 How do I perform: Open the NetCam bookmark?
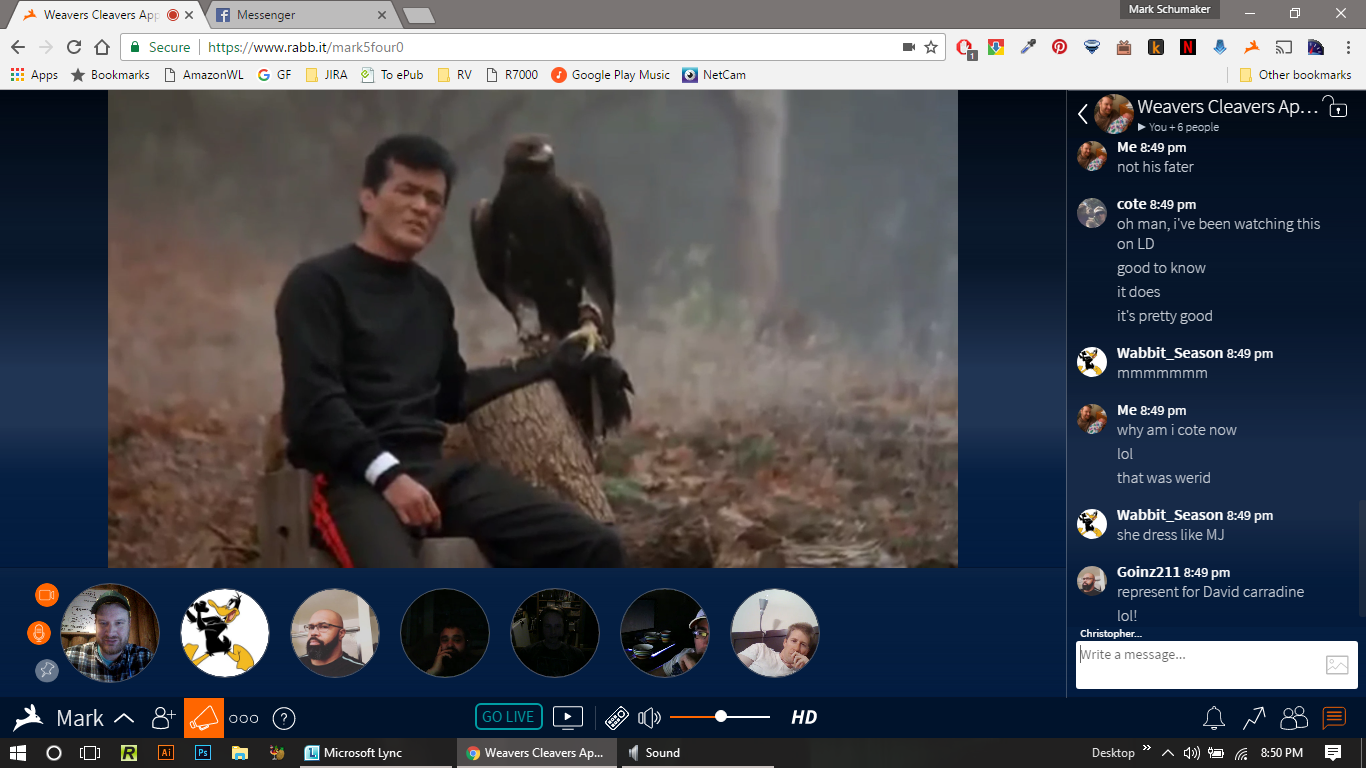714,75
